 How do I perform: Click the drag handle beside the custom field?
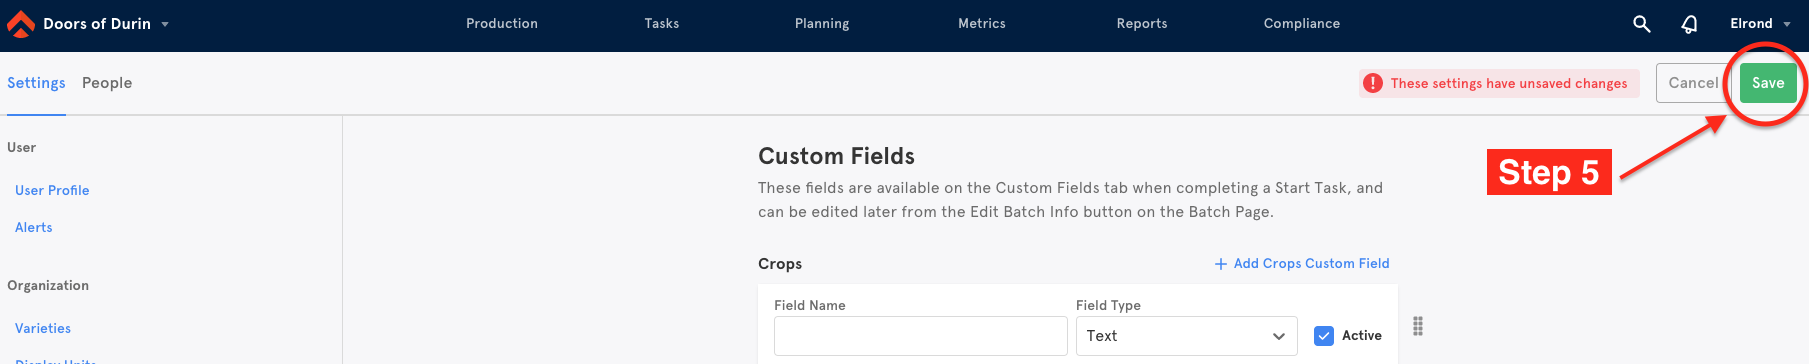1418,326
